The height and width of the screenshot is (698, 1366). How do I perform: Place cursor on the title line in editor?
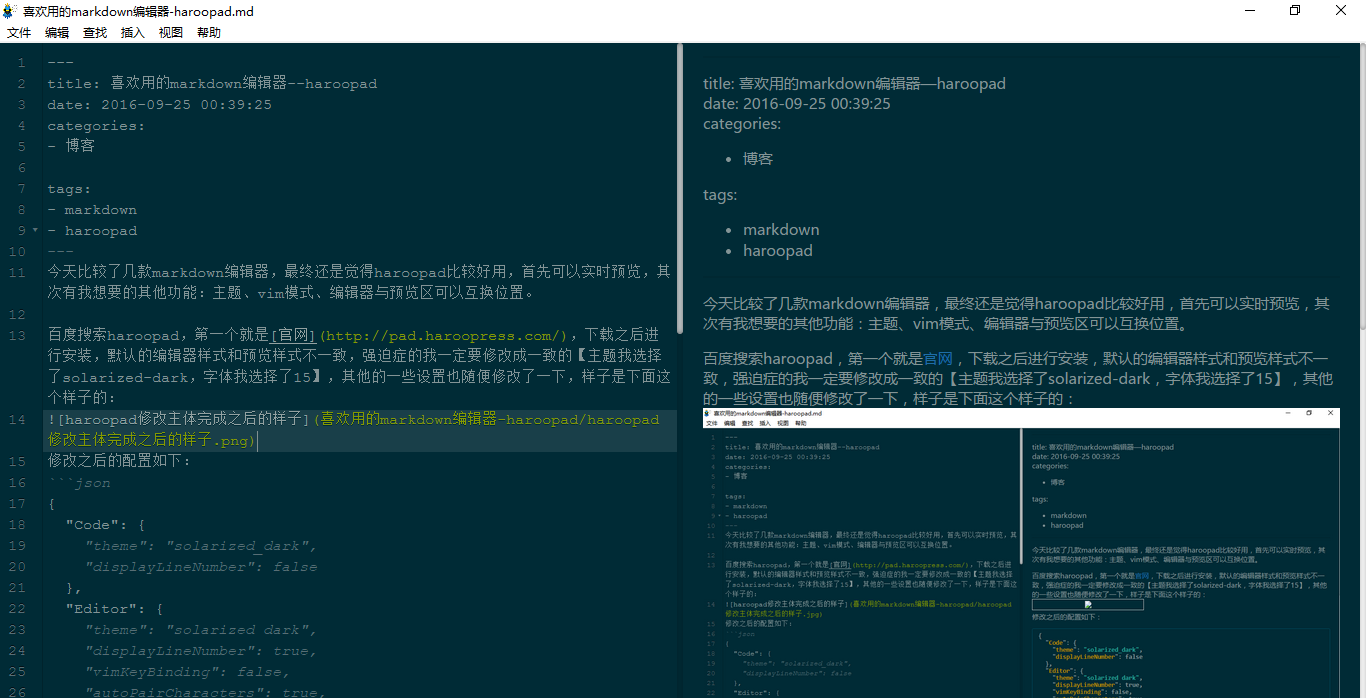[212, 84]
